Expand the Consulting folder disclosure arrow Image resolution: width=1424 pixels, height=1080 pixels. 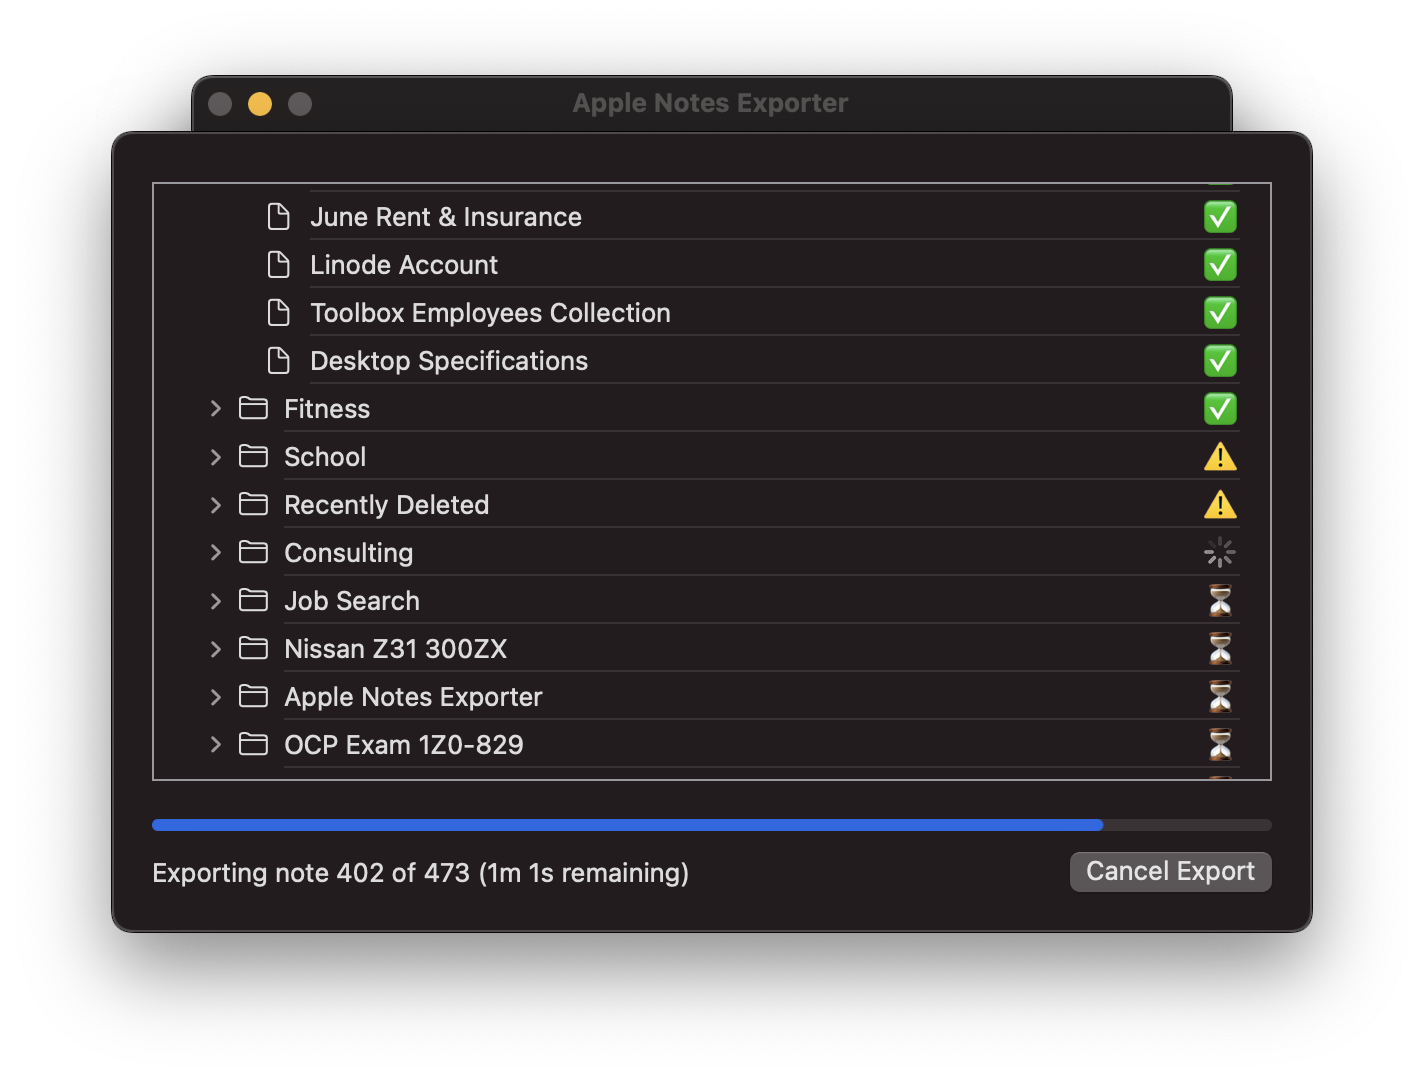(x=215, y=552)
